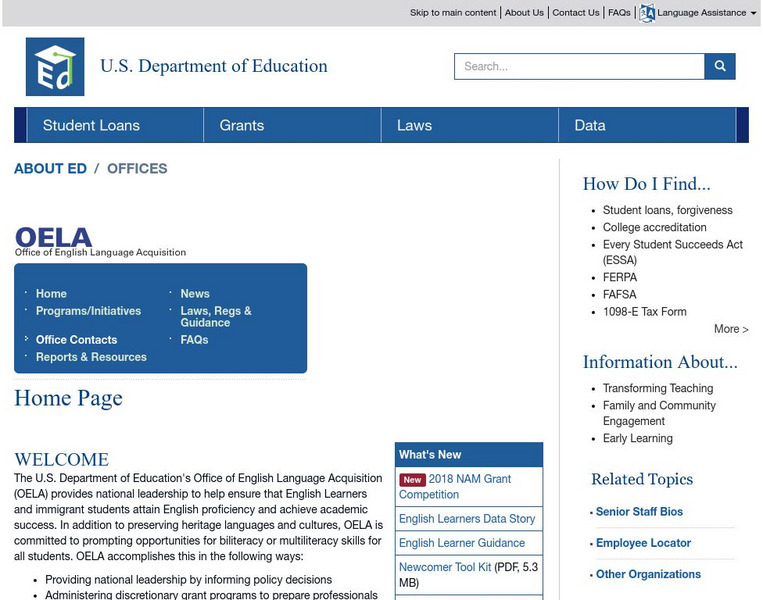Open Student loans, forgiveness link
Screen dimensions: 763x600
click(668, 210)
